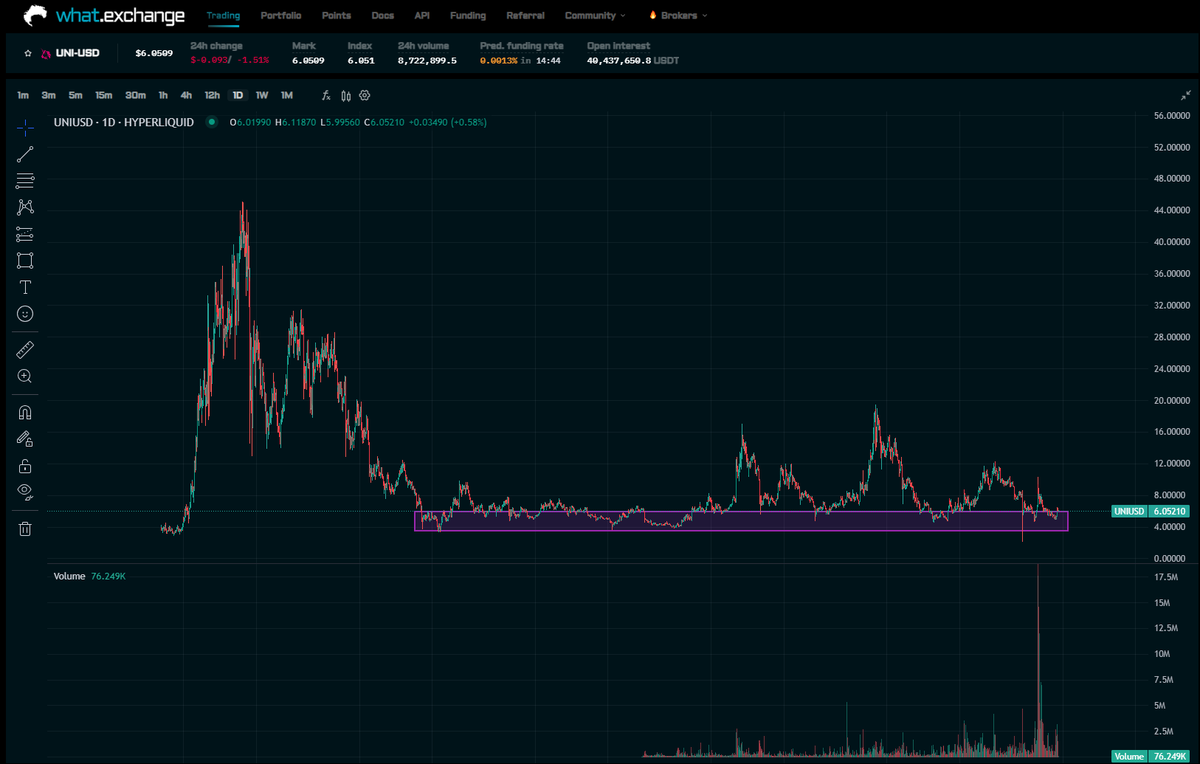Open the emoji icons tool
The width and height of the screenshot is (1200, 764).
(x=25, y=314)
